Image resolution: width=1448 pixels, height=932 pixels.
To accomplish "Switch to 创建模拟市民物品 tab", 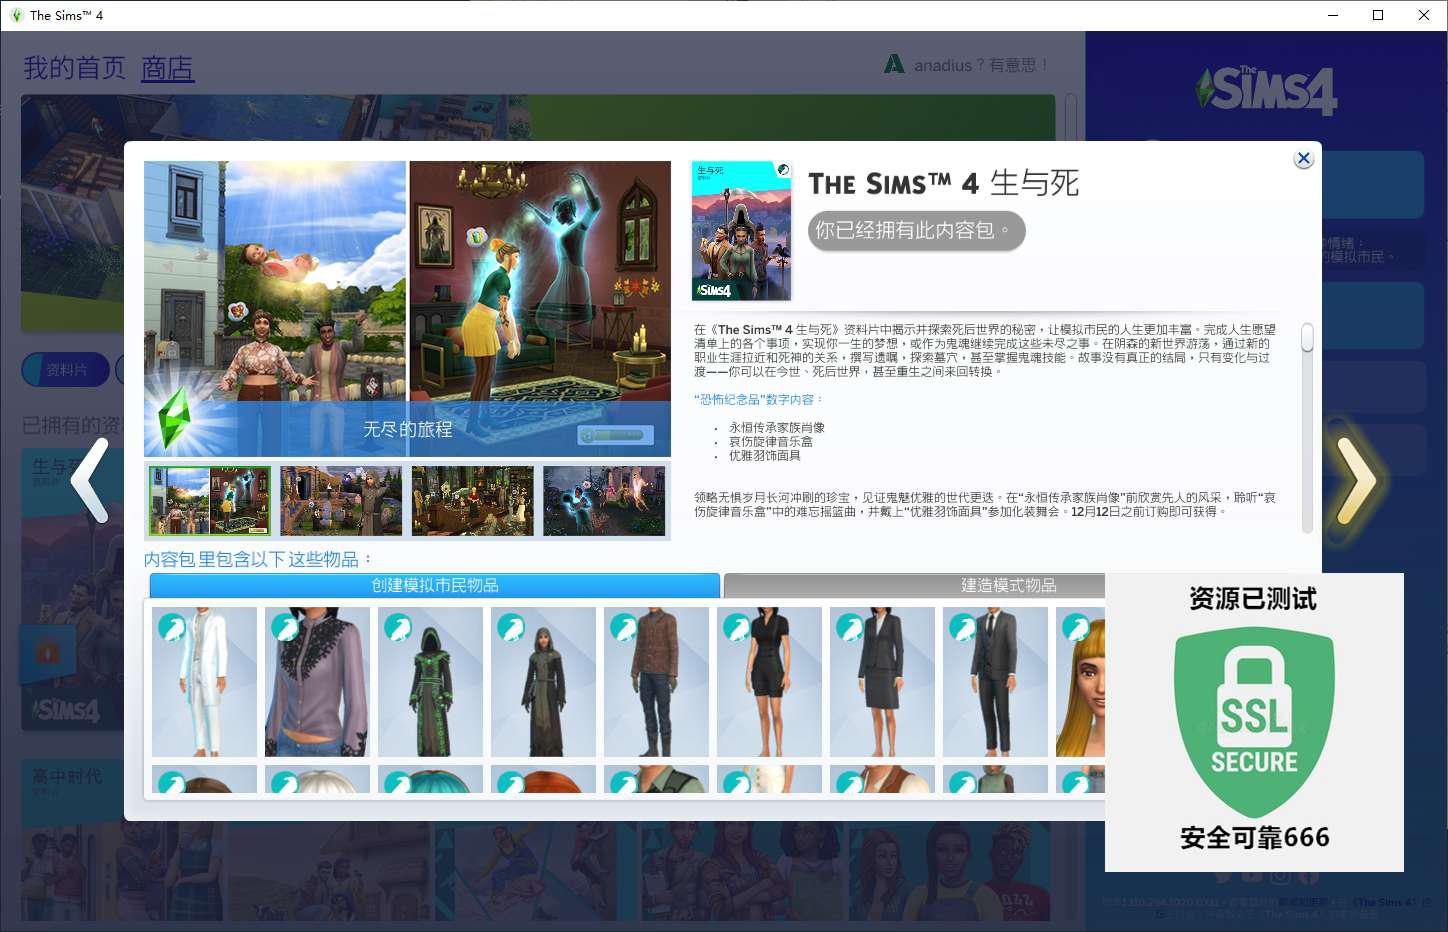I will pyautogui.click(x=435, y=585).
